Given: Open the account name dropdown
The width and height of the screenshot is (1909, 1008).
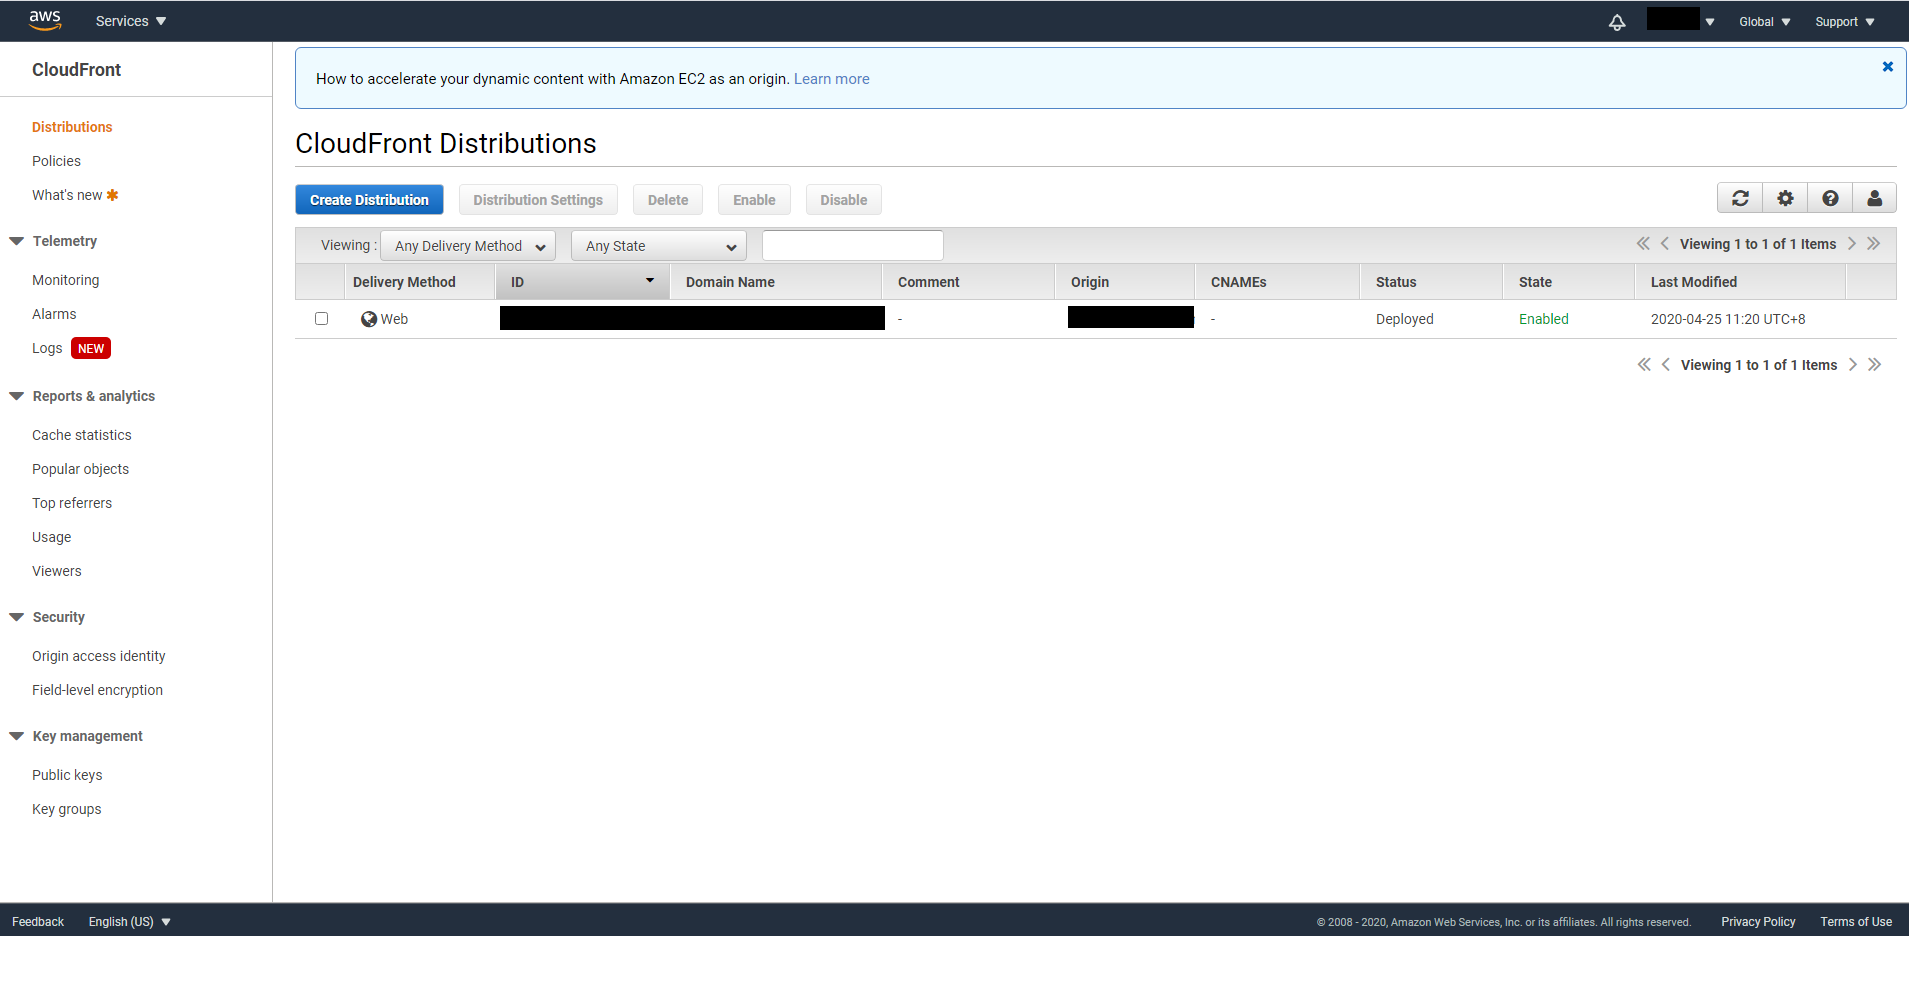Looking at the screenshot, I should coord(1681,20).
